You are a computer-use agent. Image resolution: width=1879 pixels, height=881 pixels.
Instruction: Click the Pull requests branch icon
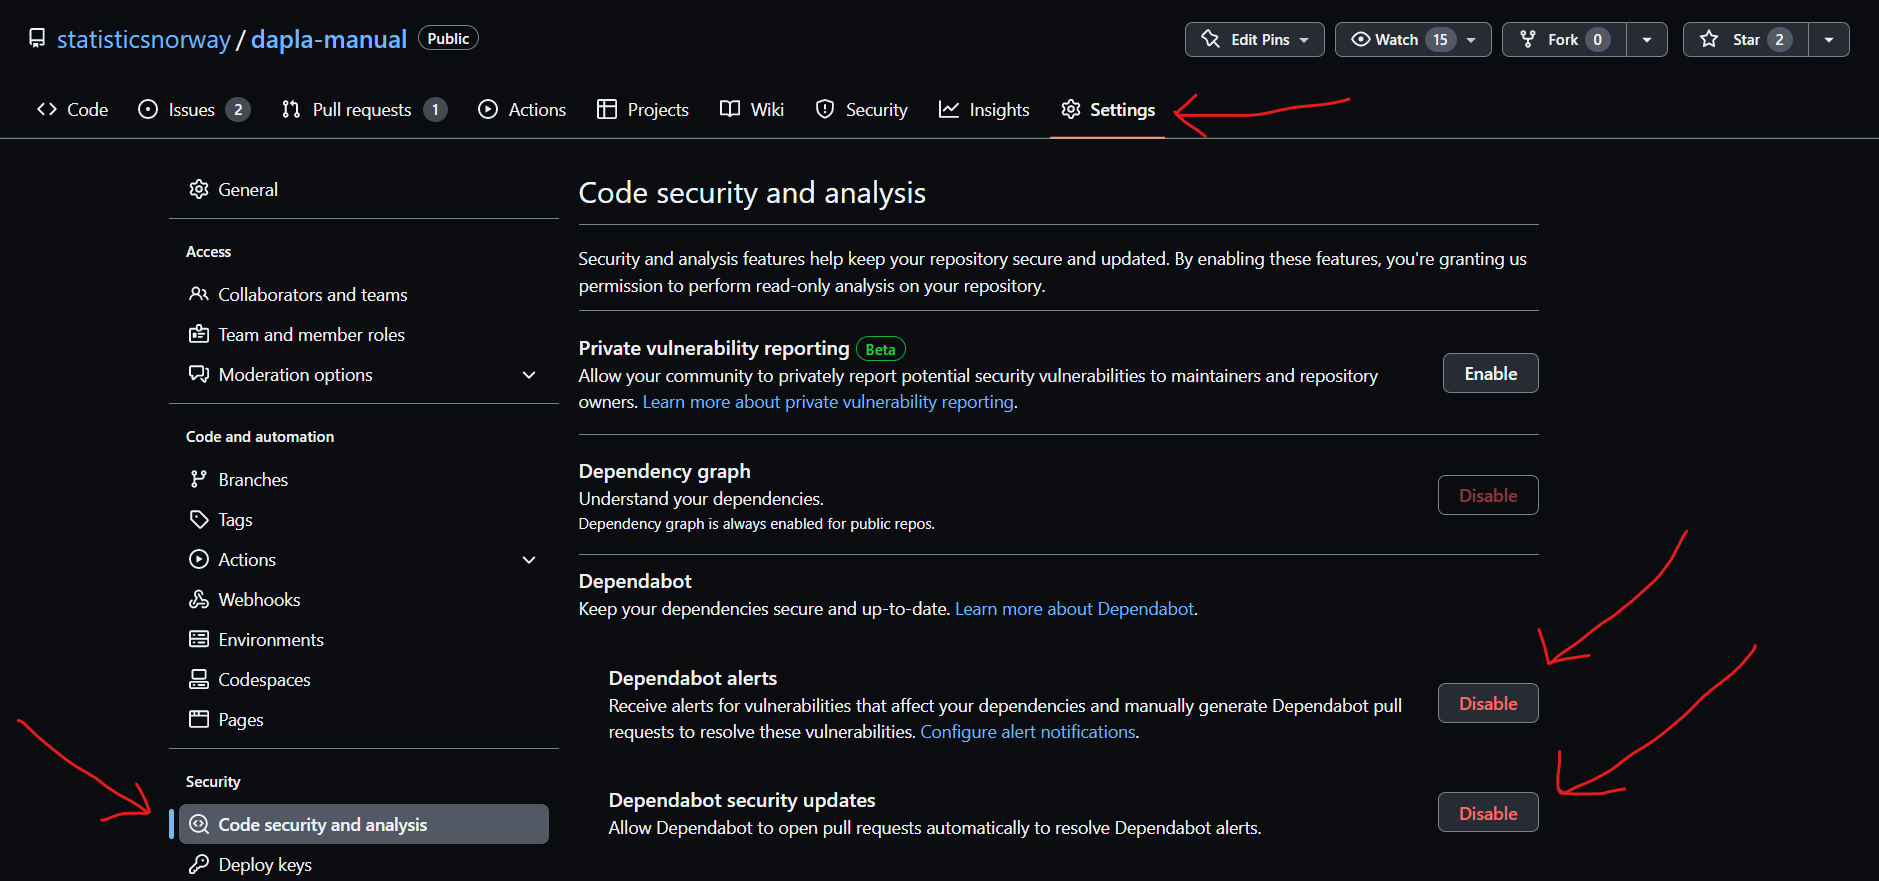tap(291, 109)
